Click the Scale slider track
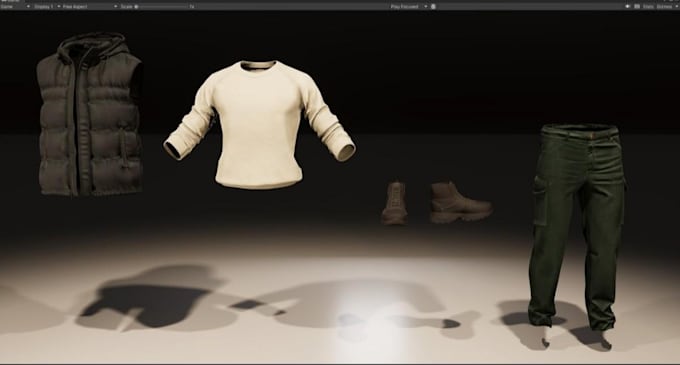The image size is (680, 365). coord(163,7)
